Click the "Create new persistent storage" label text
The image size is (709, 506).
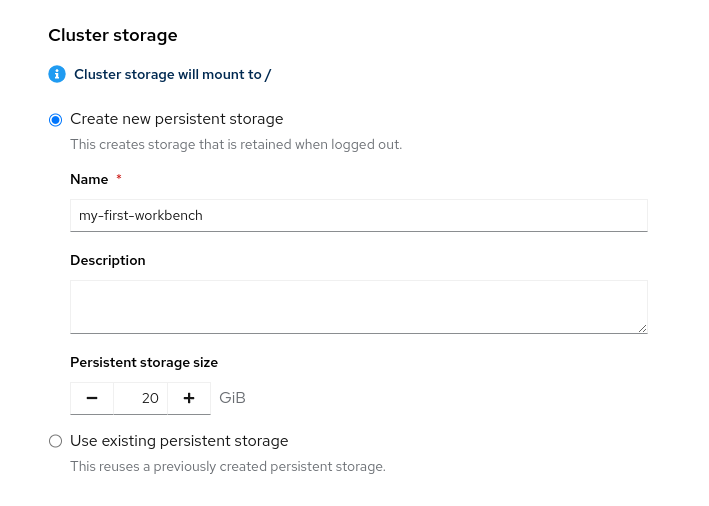pyautogui.click(x=176, y=119)
